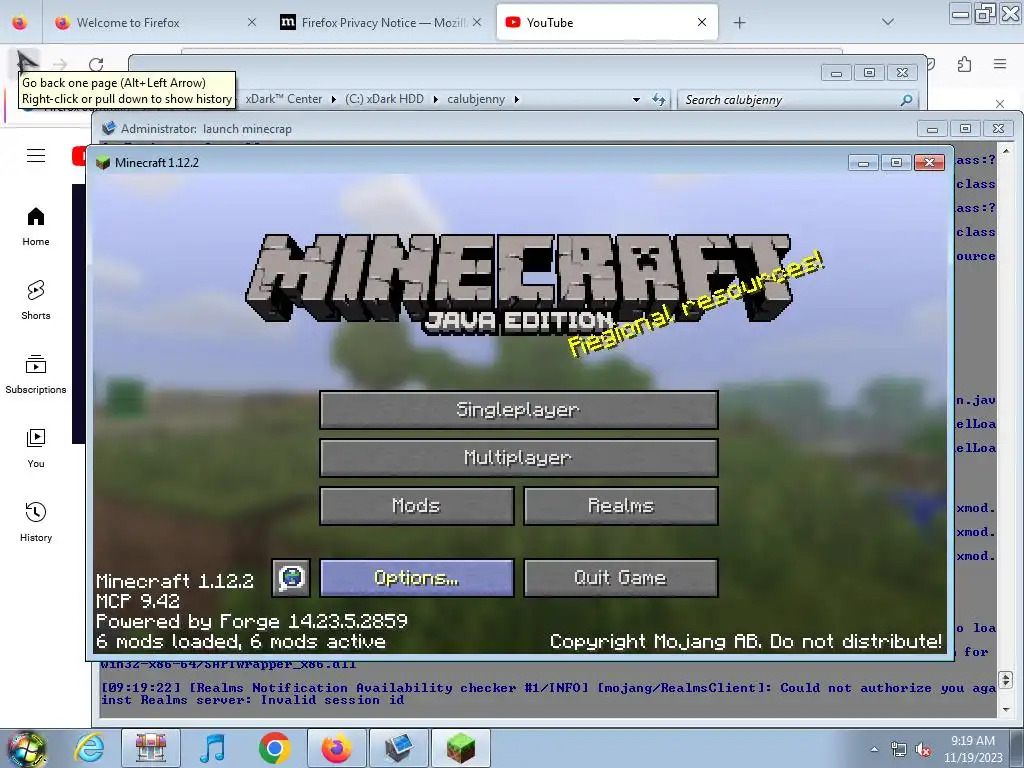Click the Minecraft window title icon

click(x=103, y=163)
